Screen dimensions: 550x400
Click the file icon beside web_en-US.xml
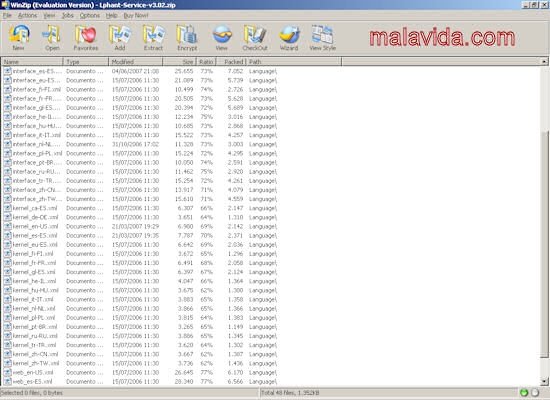[7, 372]
